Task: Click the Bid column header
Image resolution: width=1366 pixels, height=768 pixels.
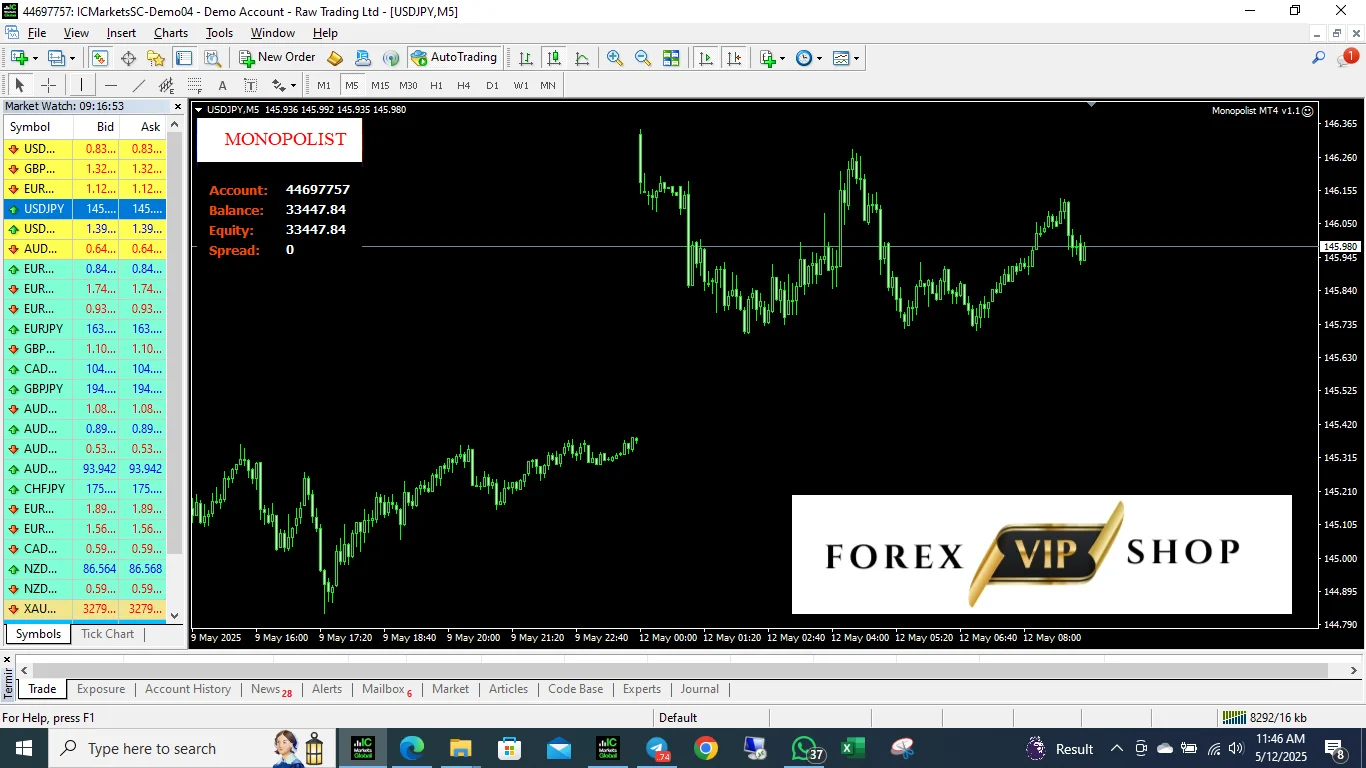Action: [97, 127]
